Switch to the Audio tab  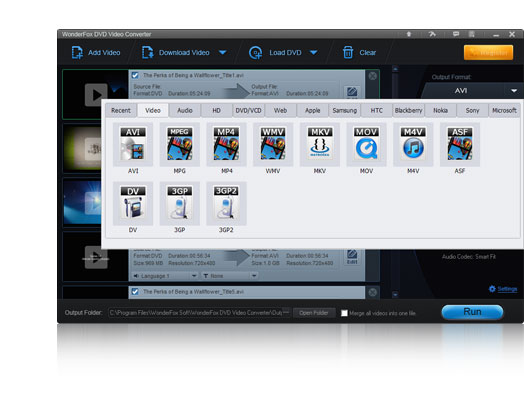tap(185, 111)
